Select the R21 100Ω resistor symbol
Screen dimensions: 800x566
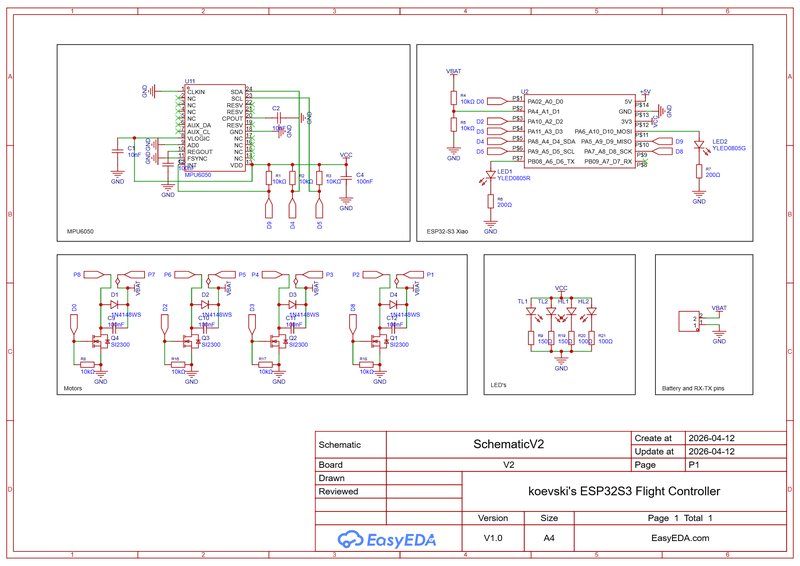pyautogui.click(x=591, y=338)
